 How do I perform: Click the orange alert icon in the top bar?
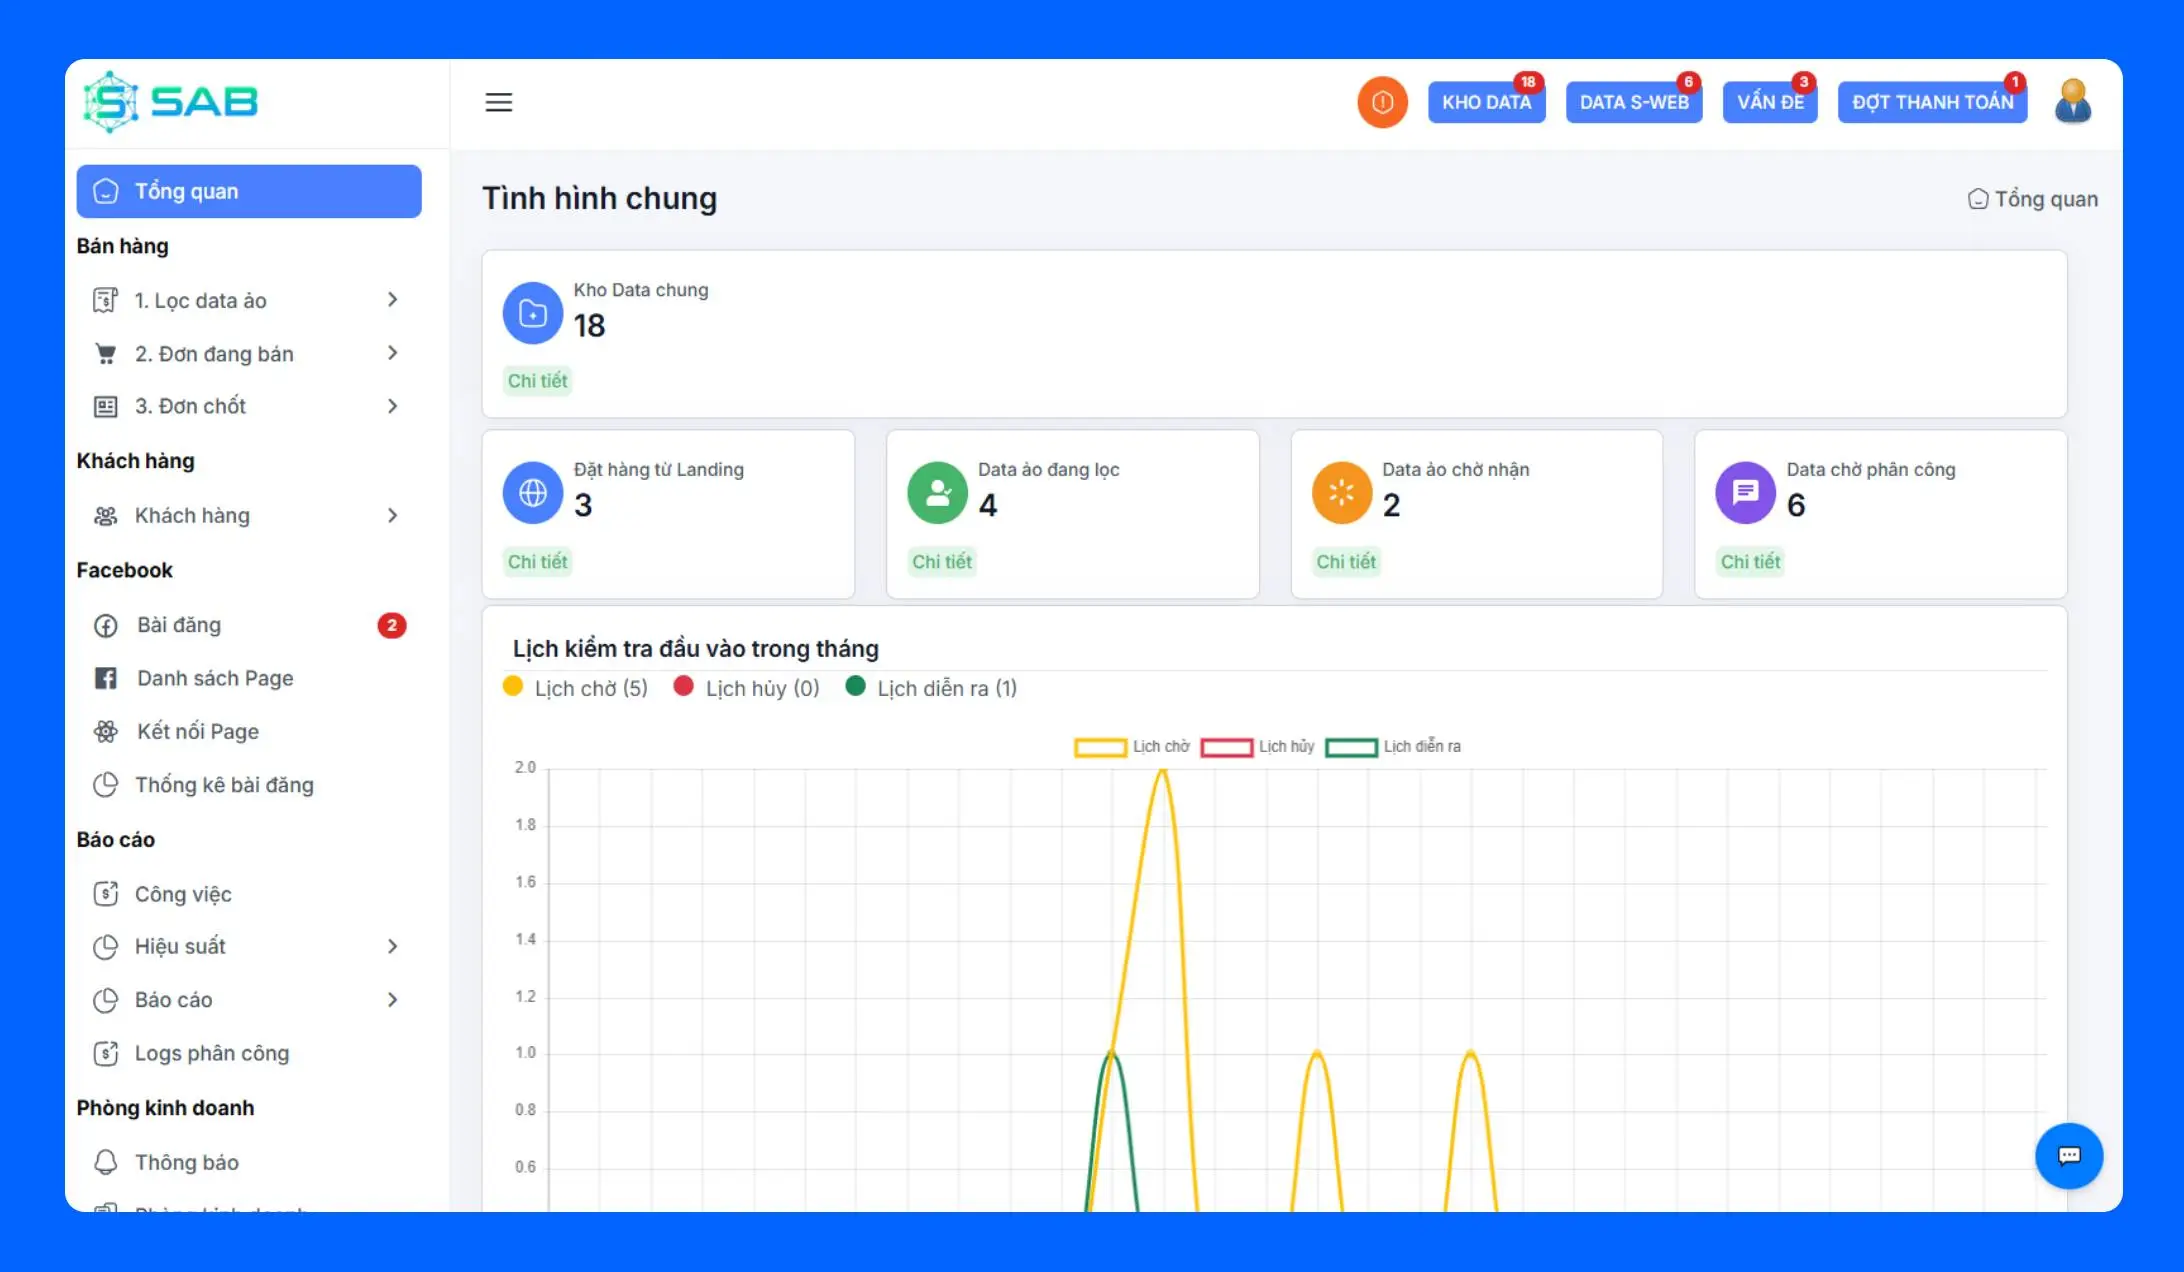(1382, 101)
